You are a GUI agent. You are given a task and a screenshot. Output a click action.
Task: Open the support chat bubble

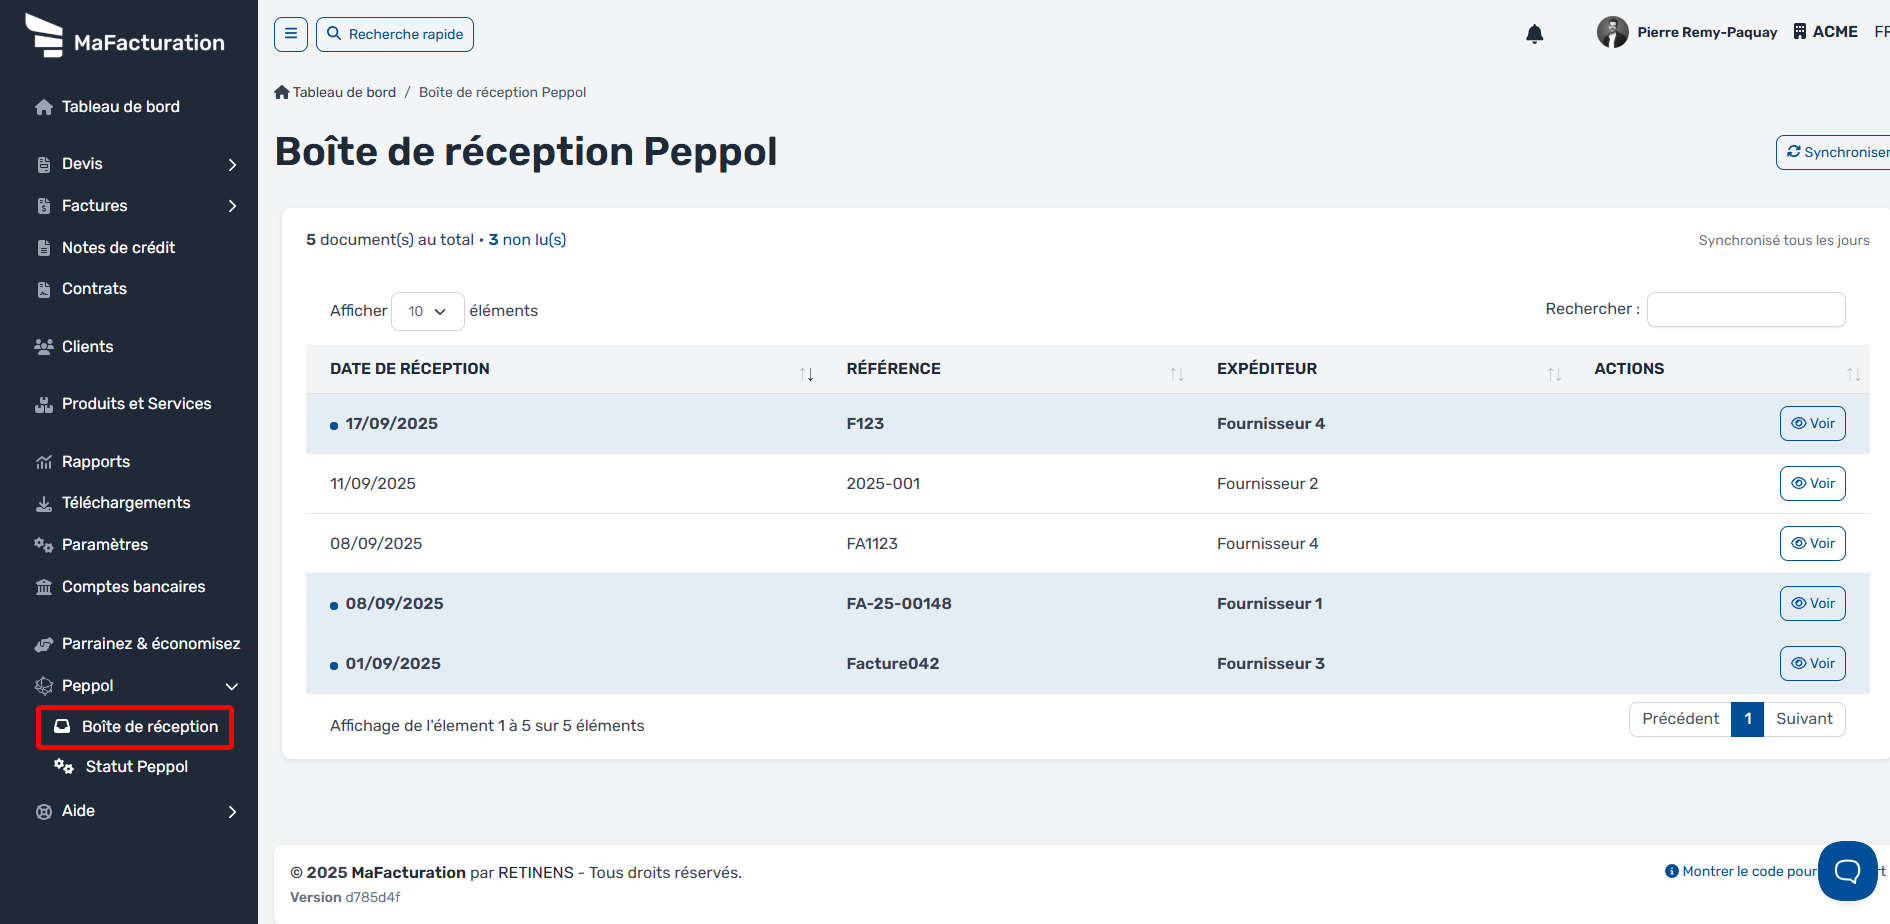click(x=1847, y=870)
